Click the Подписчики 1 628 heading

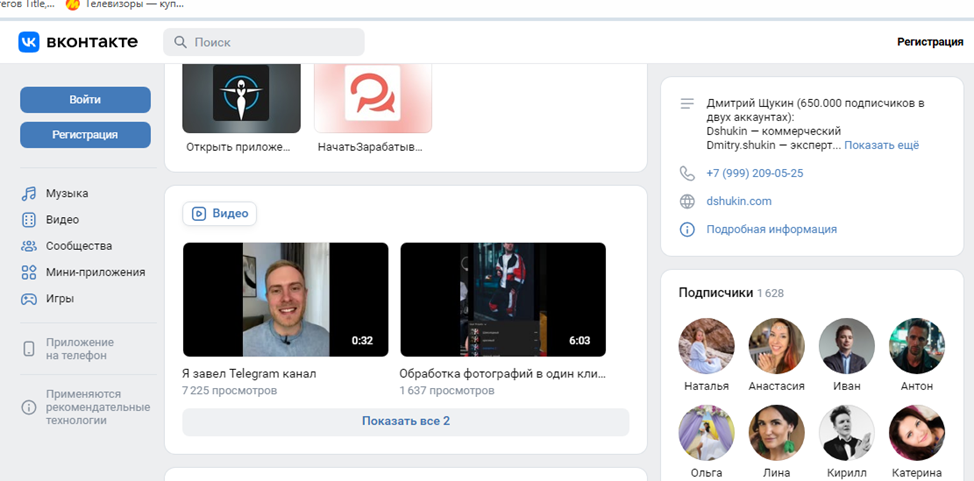(x=731, y=293)
